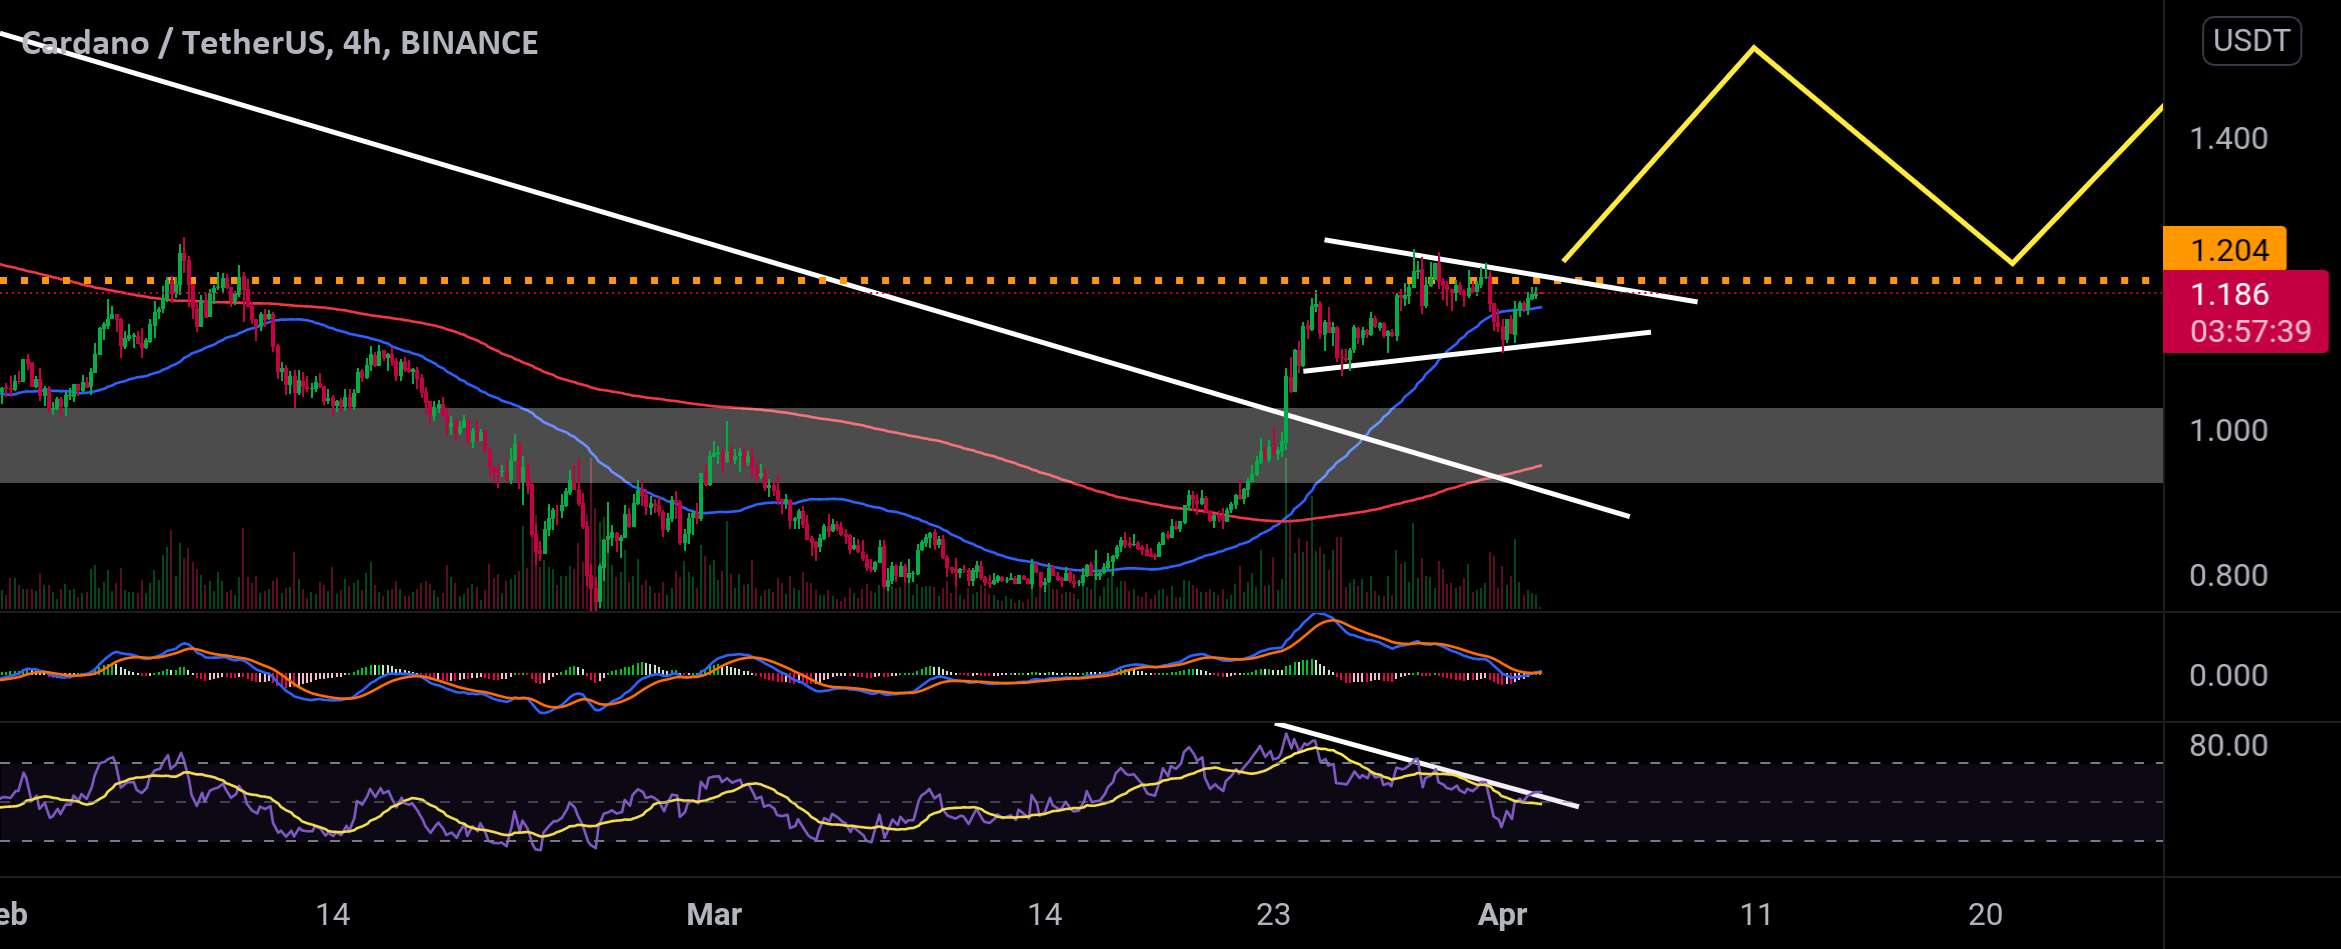
Task: Click the USDT currency button
Action: coord(2252,41)
